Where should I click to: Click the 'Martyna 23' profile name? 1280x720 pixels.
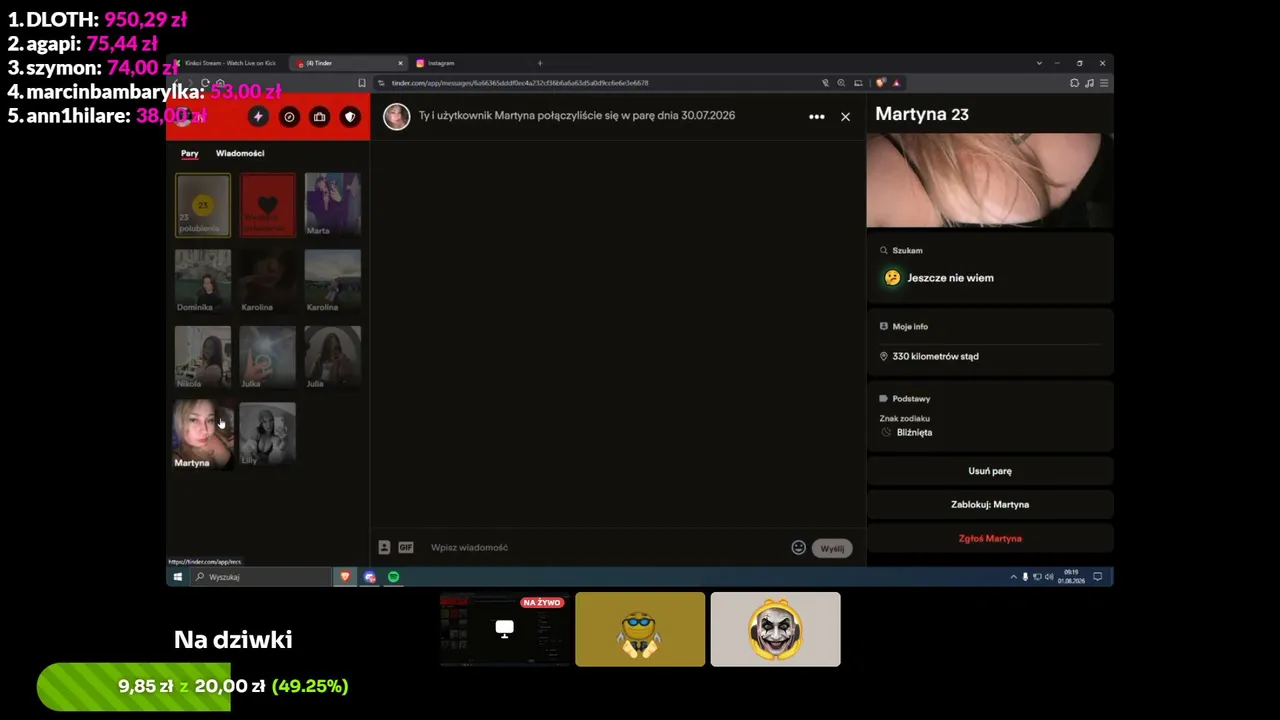pos(922,115)
